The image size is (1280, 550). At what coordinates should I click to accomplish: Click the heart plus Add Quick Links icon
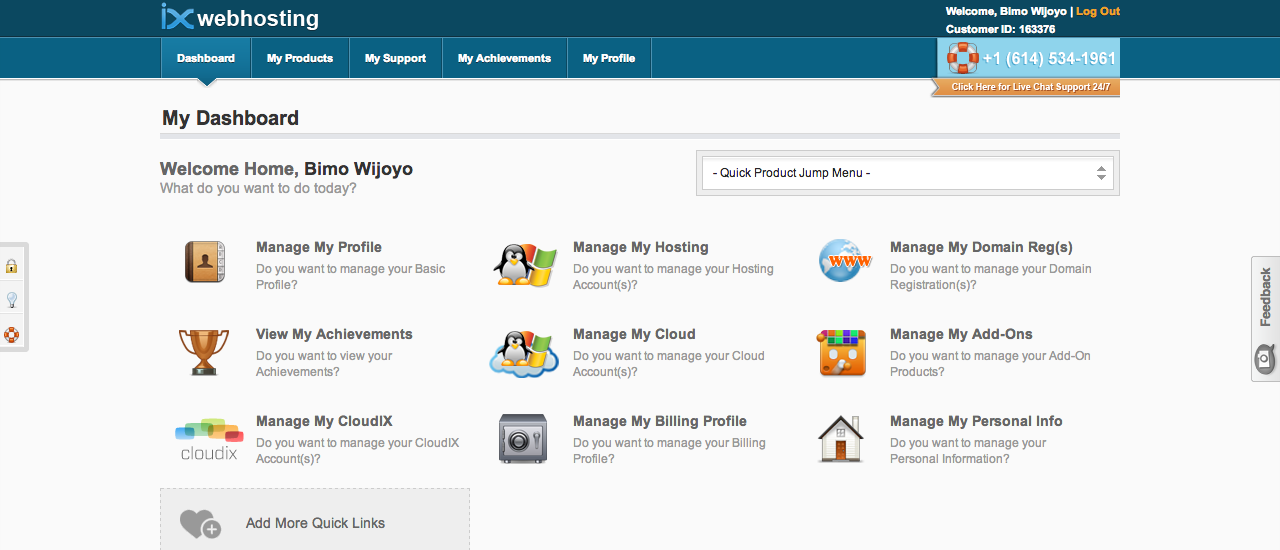coord(200,523)
